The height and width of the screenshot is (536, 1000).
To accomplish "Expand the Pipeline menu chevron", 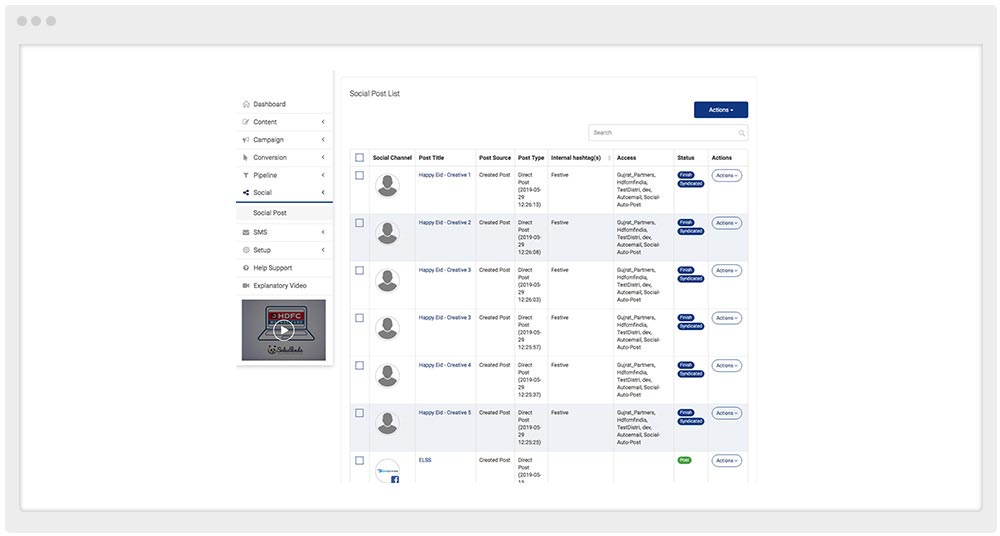I will [x=323, y=175].
